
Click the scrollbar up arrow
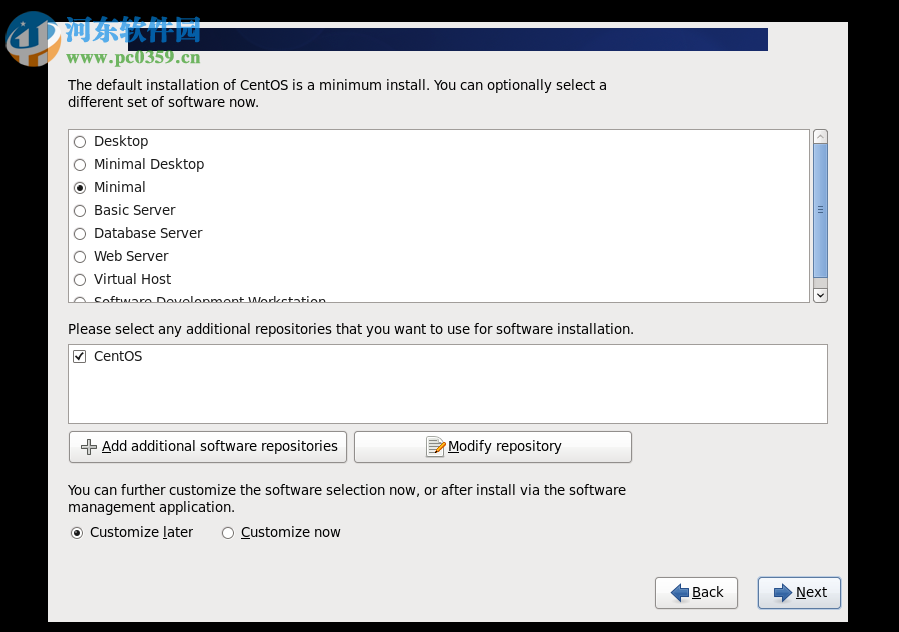pyautogui.click(x=820, y=136)
